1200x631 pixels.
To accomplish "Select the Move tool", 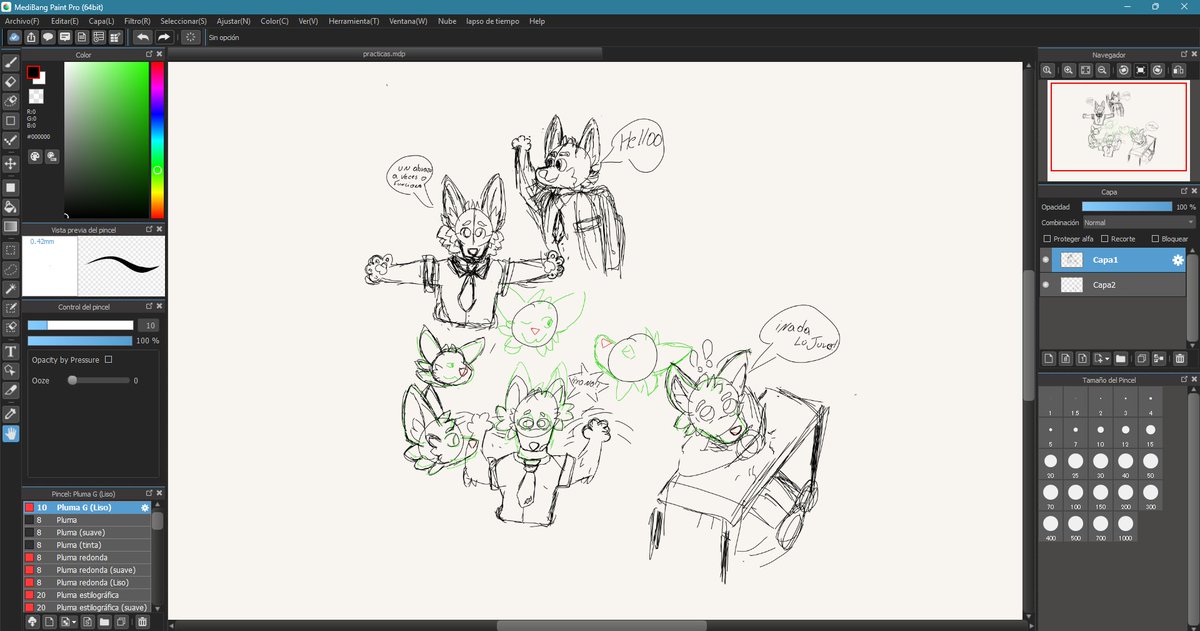I will (11, 163).
